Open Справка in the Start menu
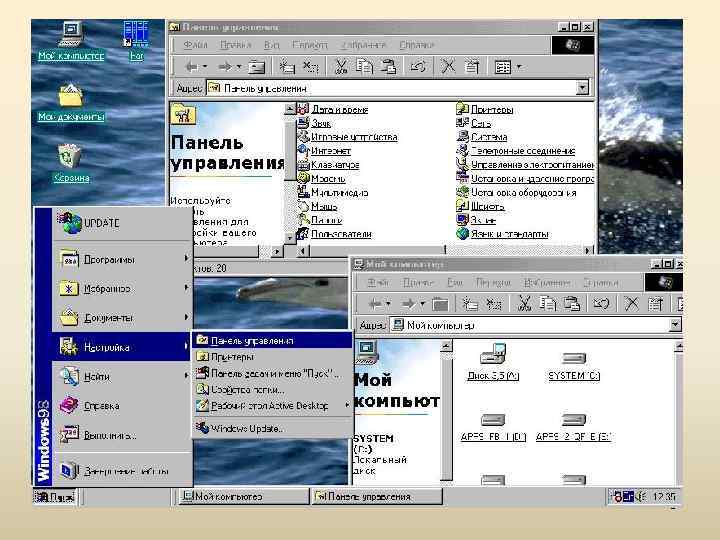 point(122,406)
